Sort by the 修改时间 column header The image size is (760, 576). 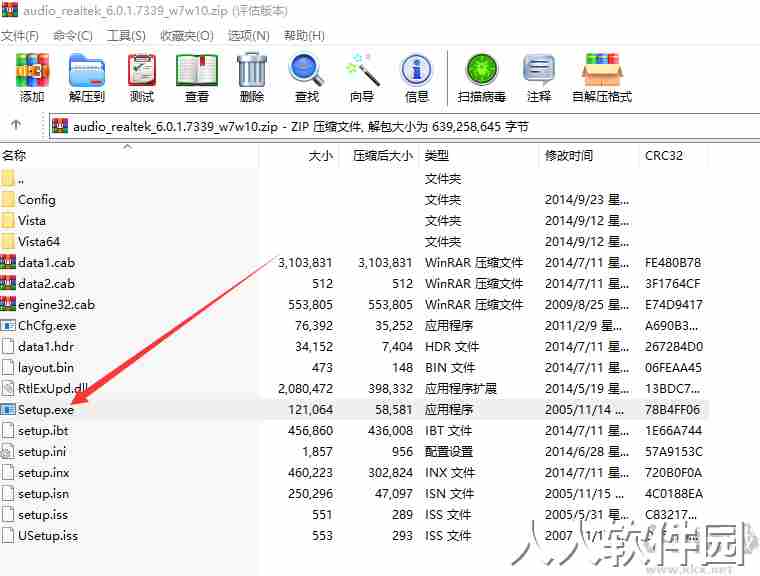click(x=569, y=156)
